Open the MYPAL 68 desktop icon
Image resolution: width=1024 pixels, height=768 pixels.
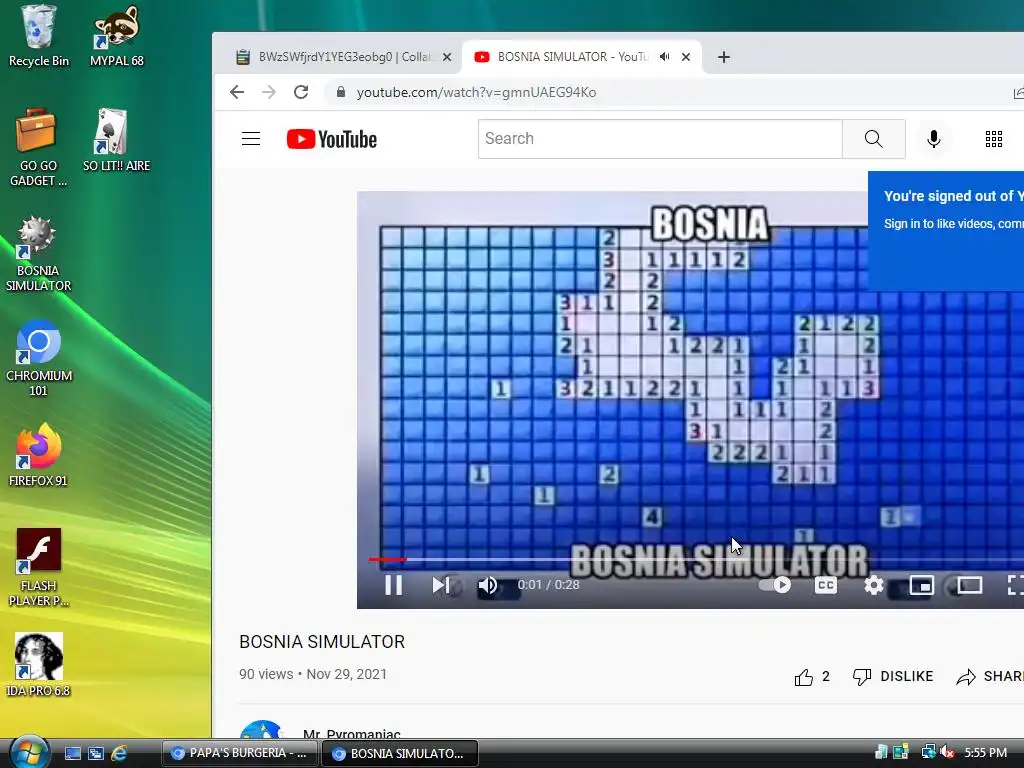click(x=116, y=36)
